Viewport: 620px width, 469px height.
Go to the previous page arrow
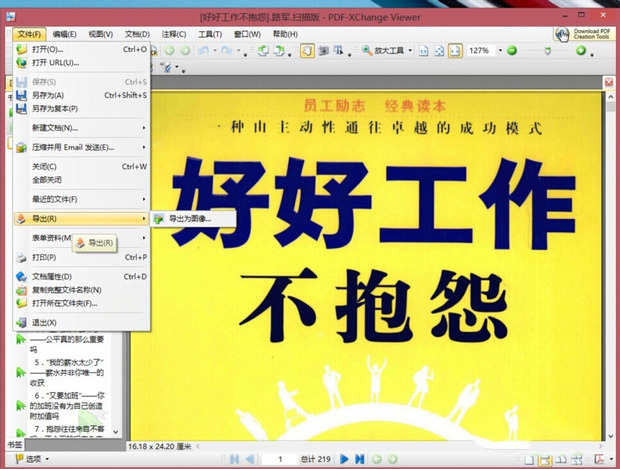tap(250, 459)
